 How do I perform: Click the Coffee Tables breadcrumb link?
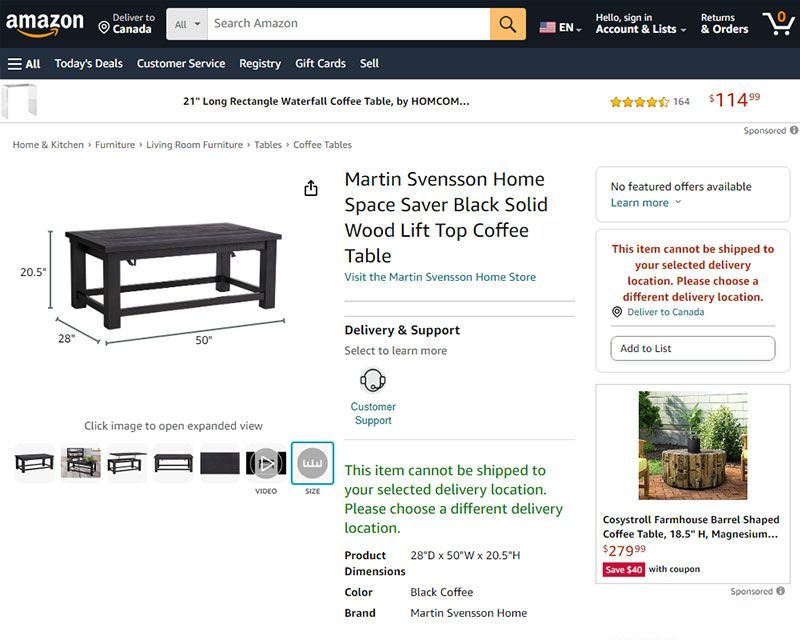click(322, 145)
